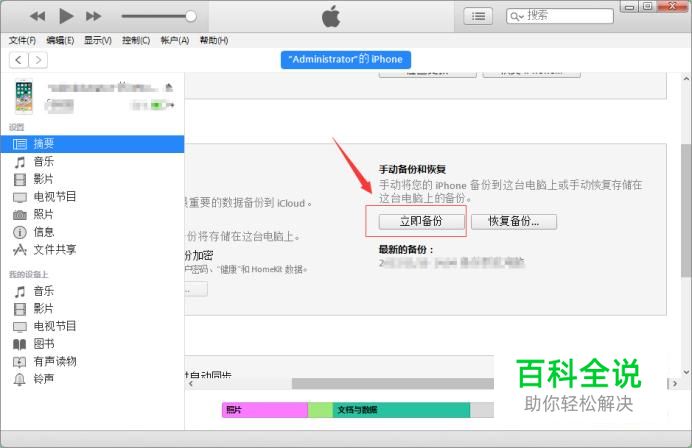Start playback with the play button

[66, 16]
